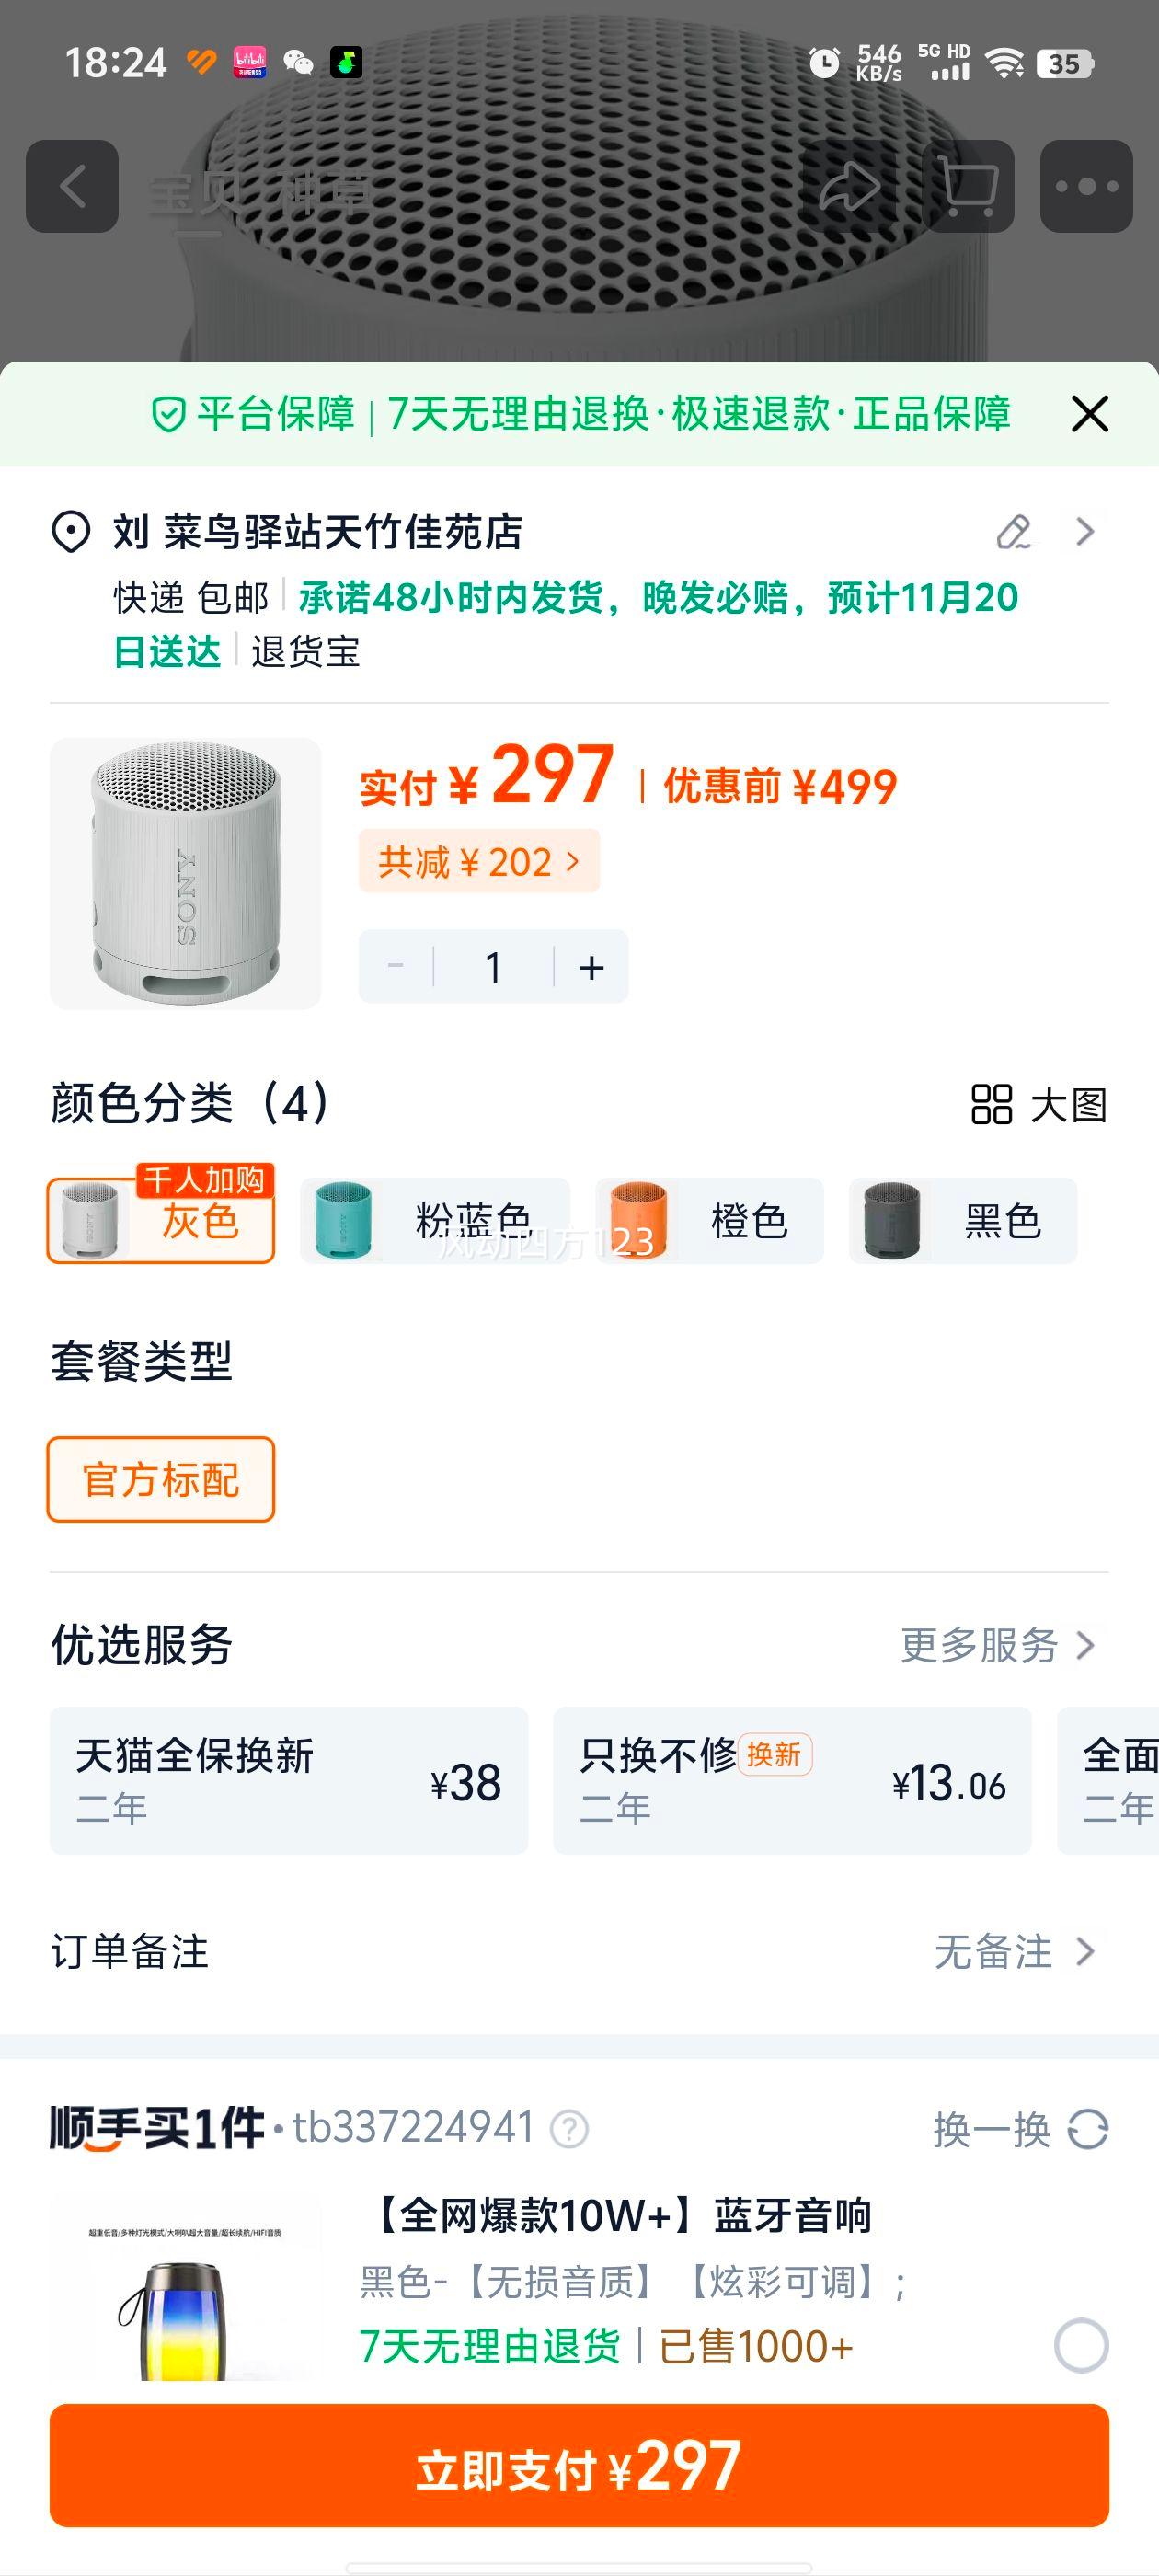Screen dimensions: 1159x2576
Task: Increase quantity with the plus button
Action: click(x=591, y=967)
